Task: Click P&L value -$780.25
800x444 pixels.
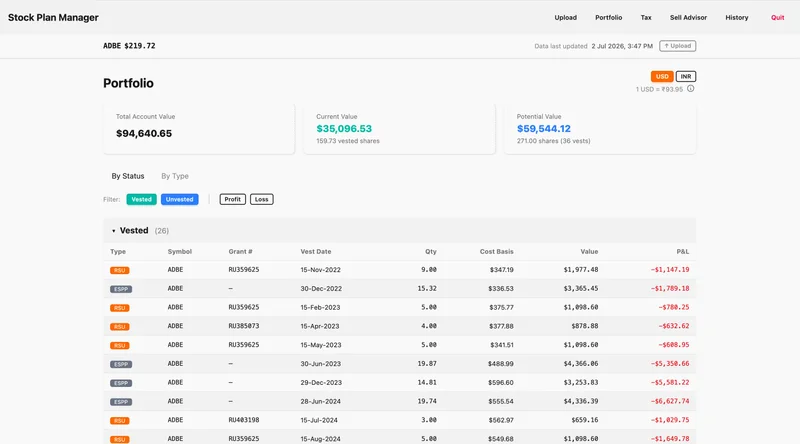Action: point(674,307)
